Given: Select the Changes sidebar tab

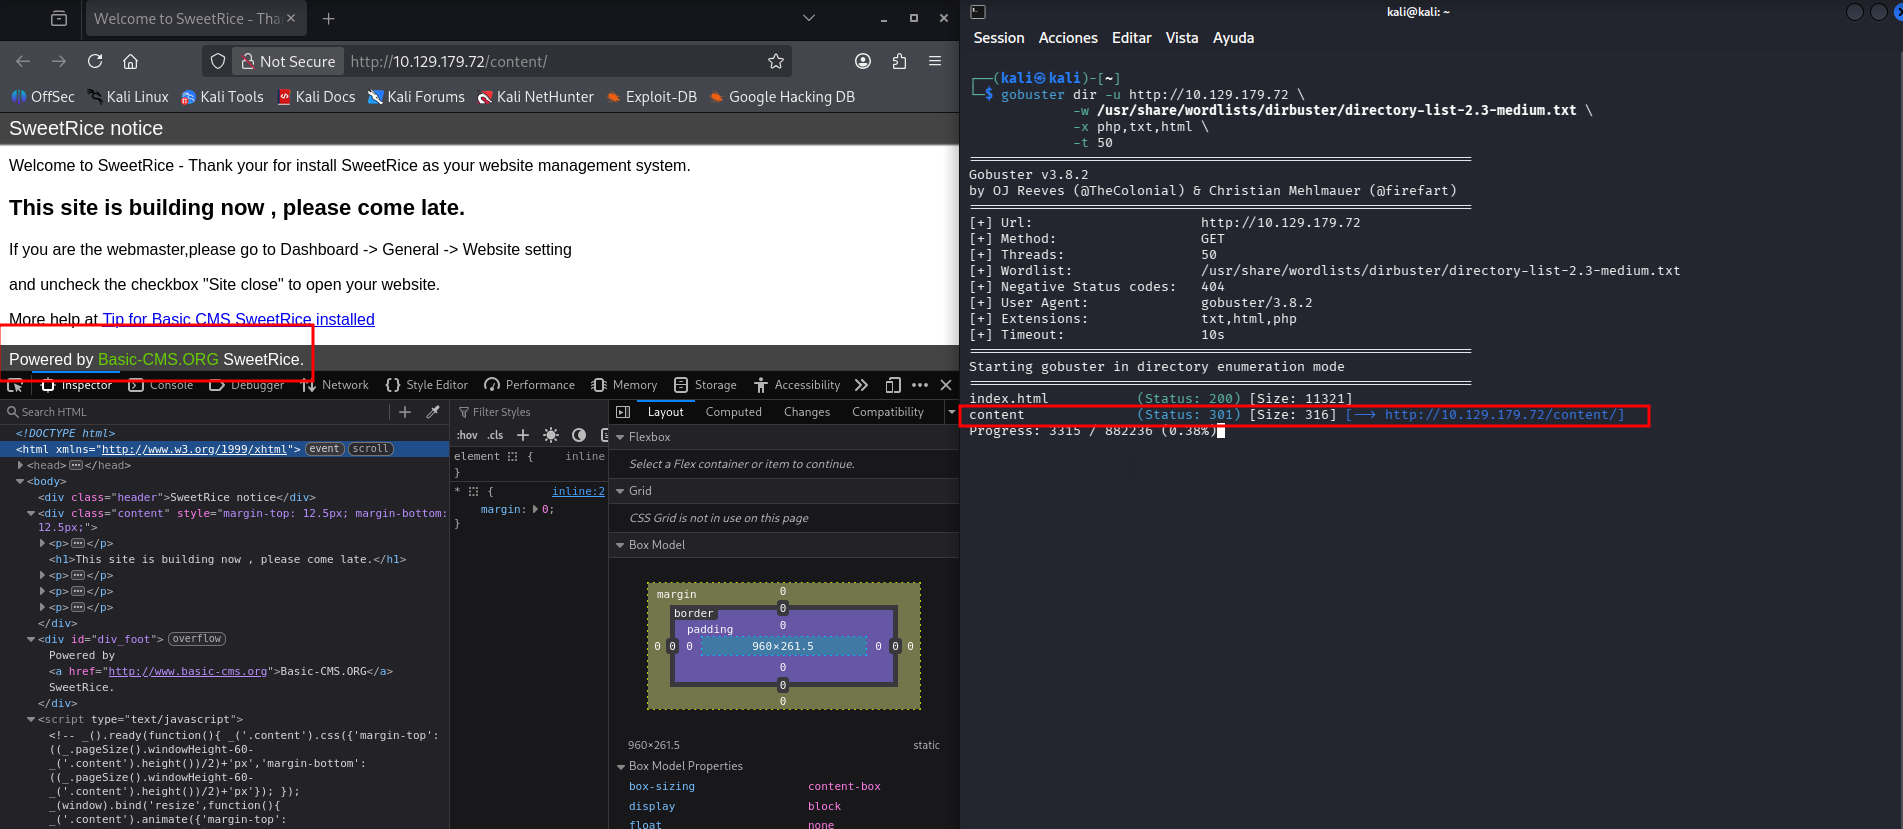Looking at the screenshot, I should coord(807,412).
